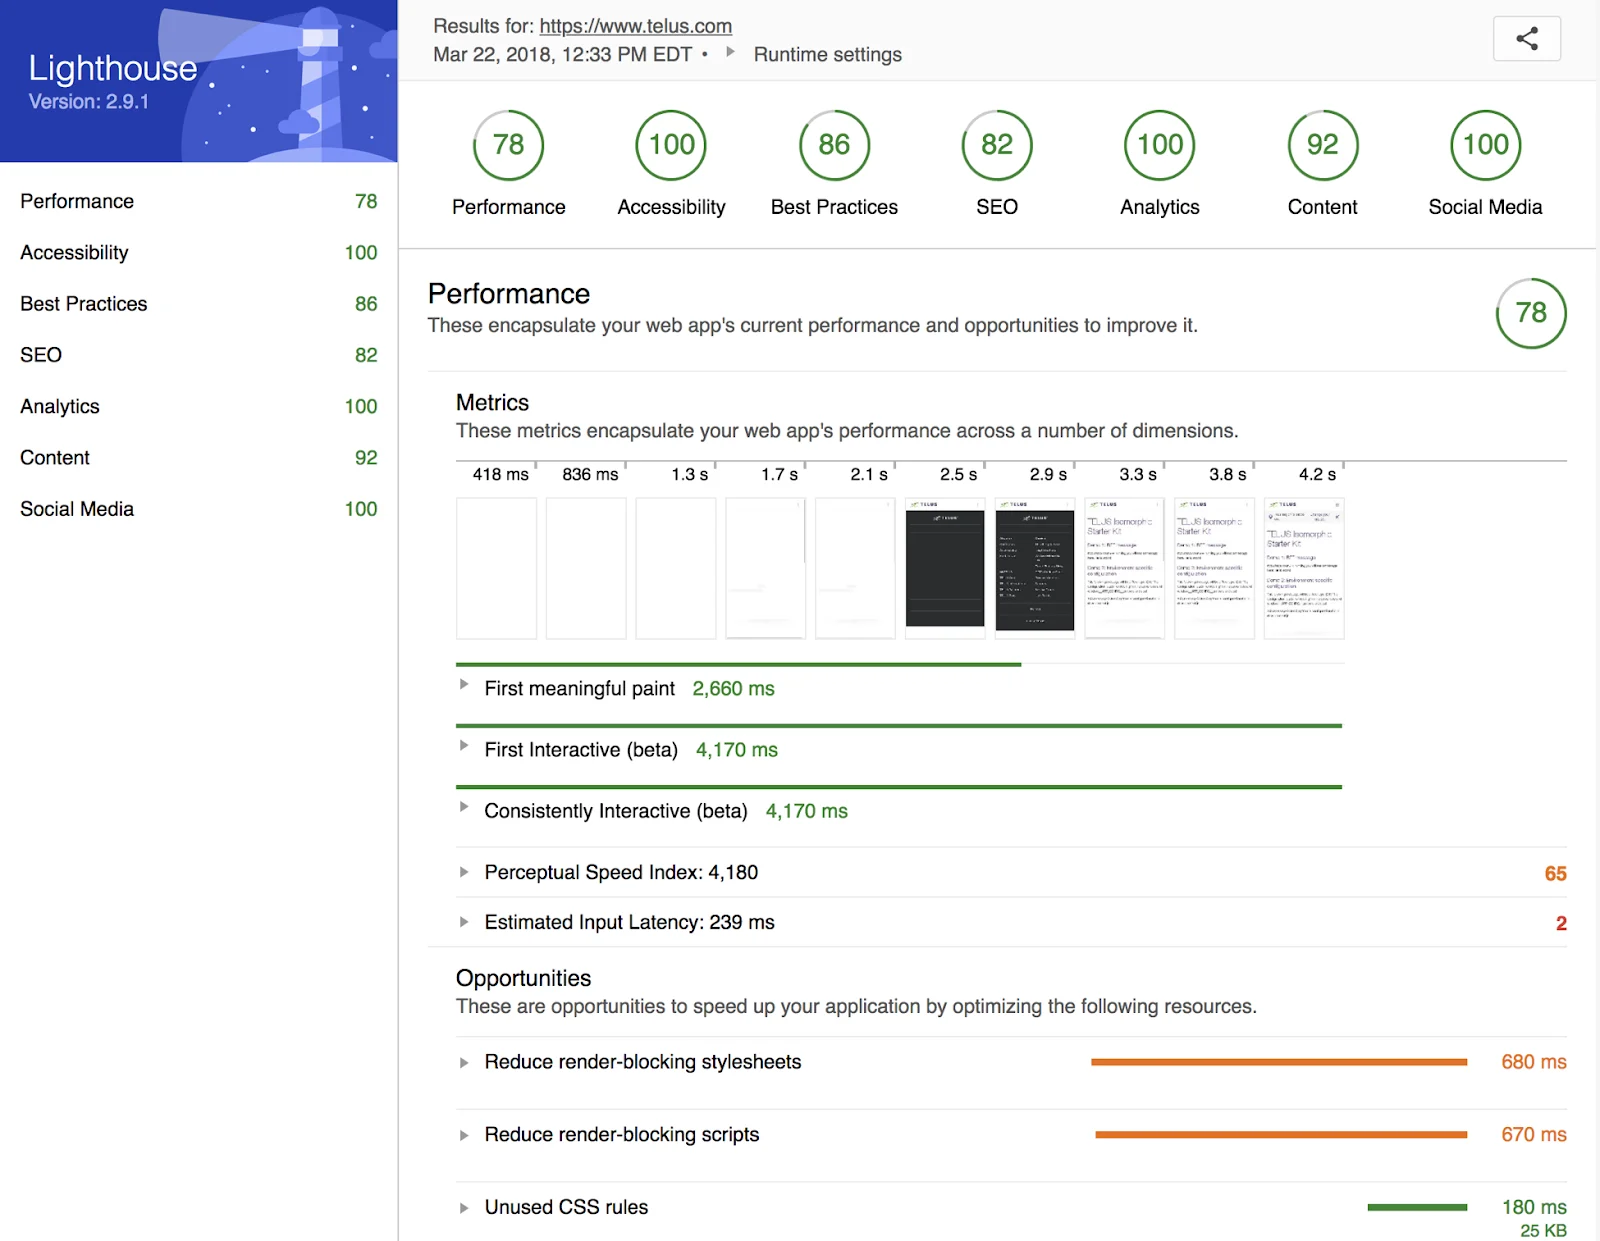
Task: Click the 1.7 s filmstrip thumbnail
Action: coord(765,568)
